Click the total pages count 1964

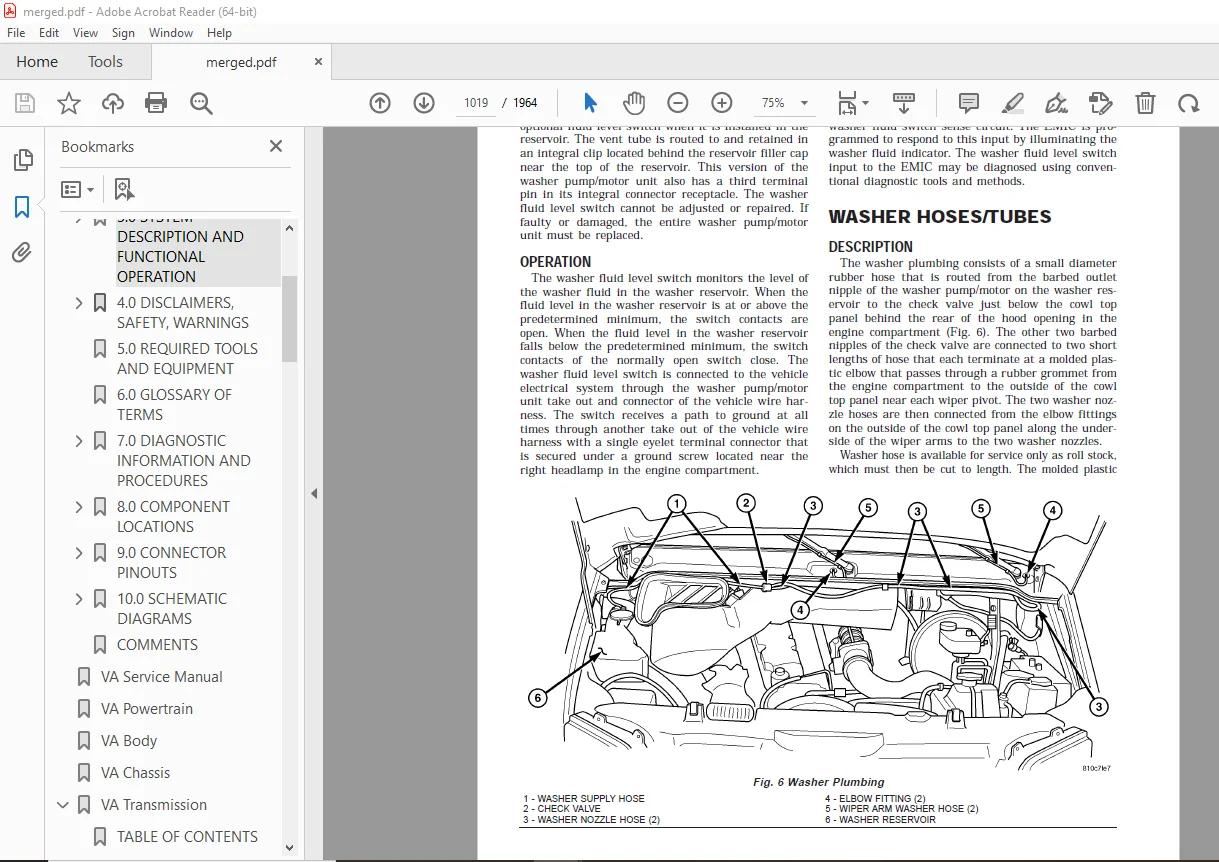525,103
